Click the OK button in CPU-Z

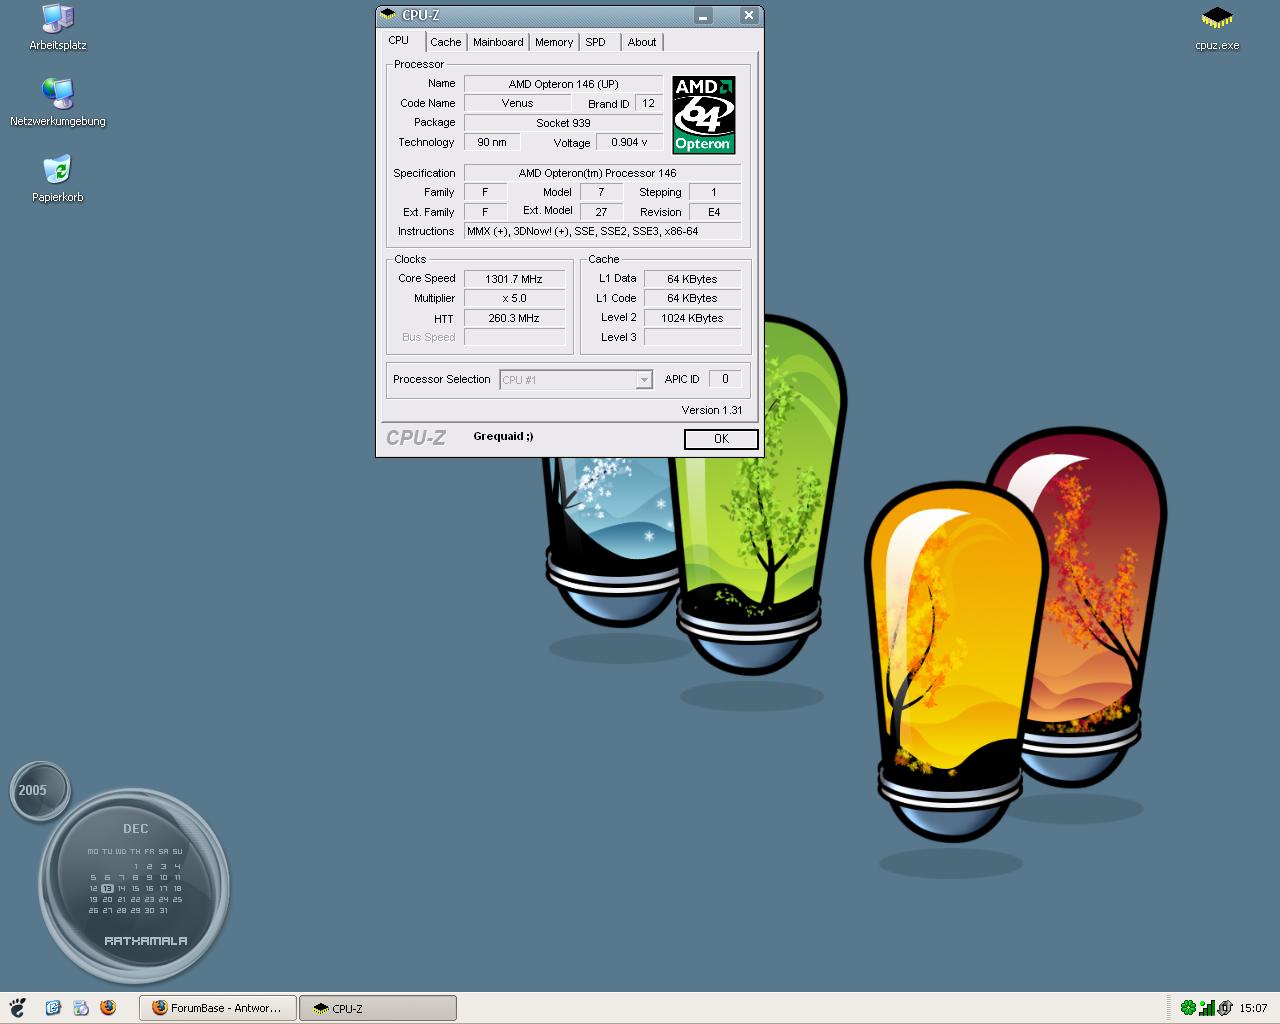pos(721,439)
